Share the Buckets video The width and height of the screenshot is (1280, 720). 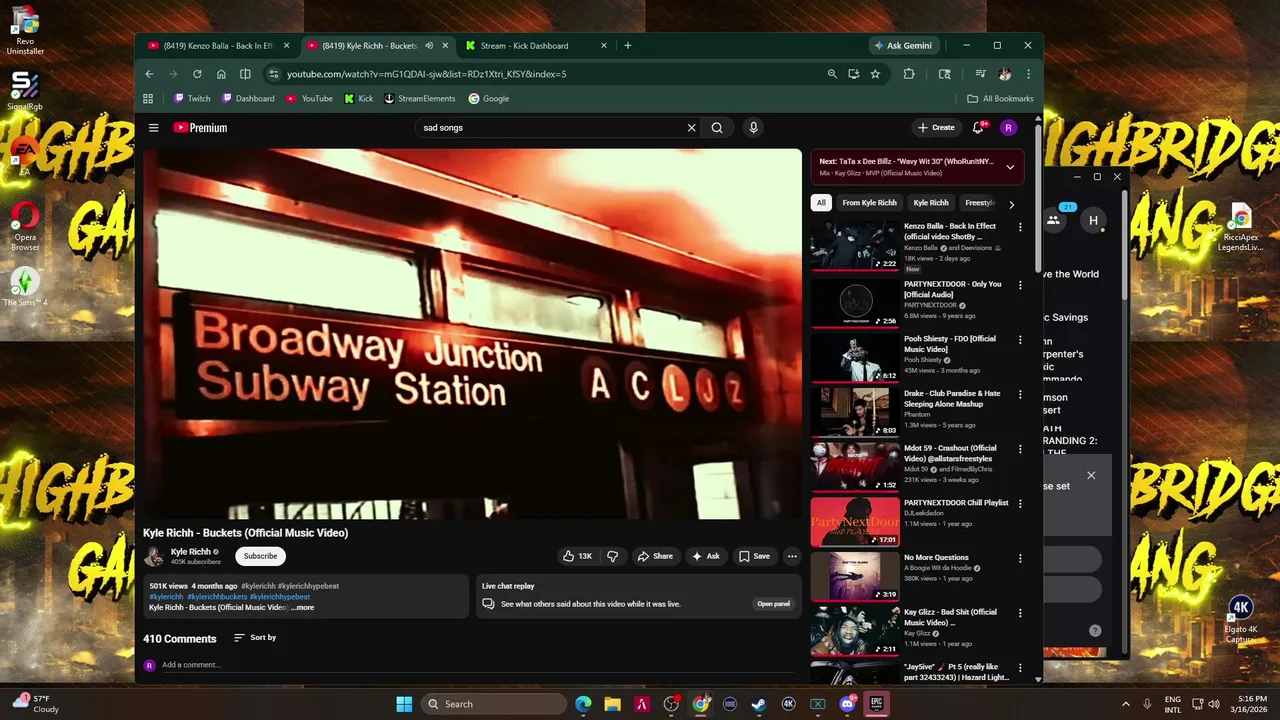655,556
